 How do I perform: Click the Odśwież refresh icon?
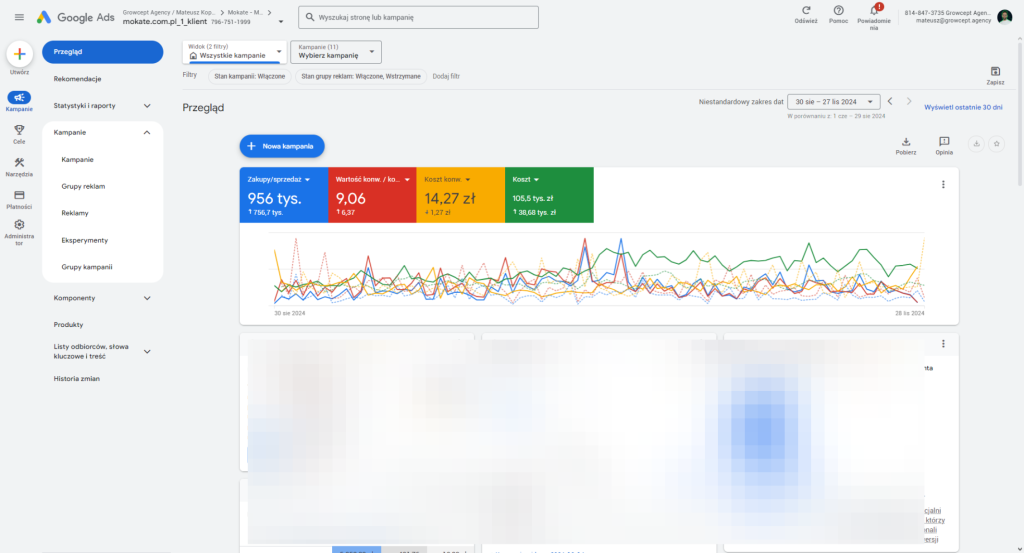coord(805,10)
